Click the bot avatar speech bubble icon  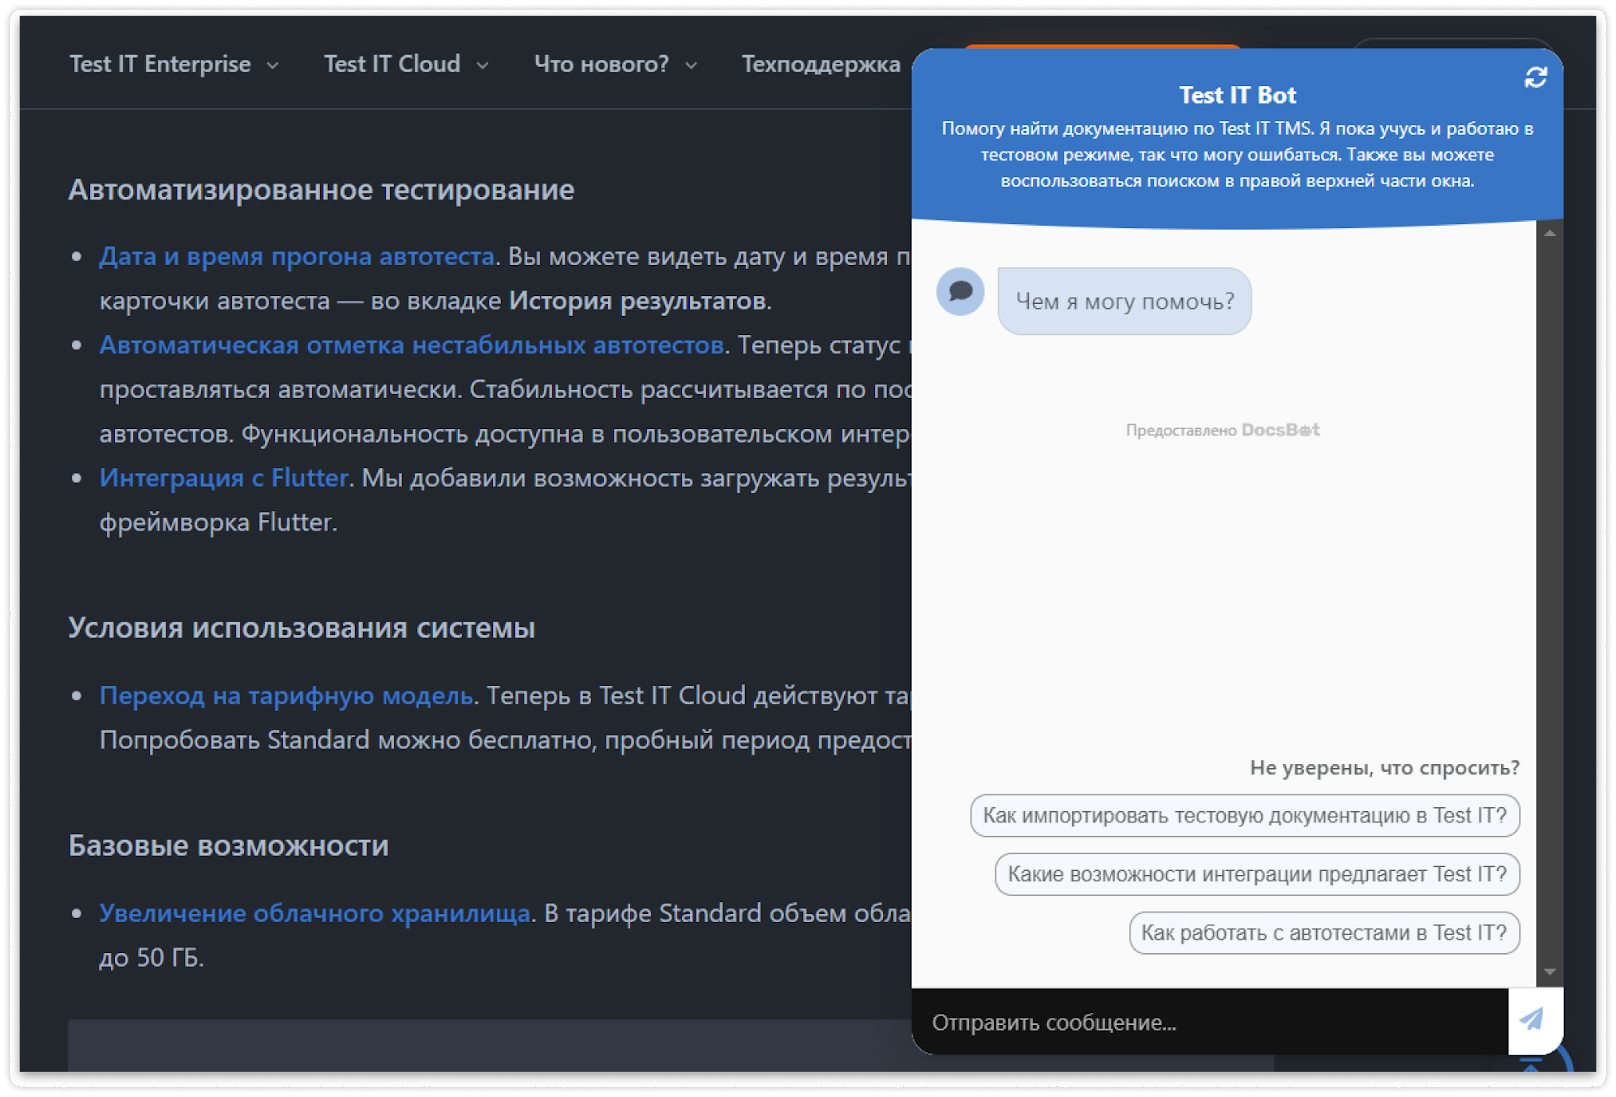point(960,291)
